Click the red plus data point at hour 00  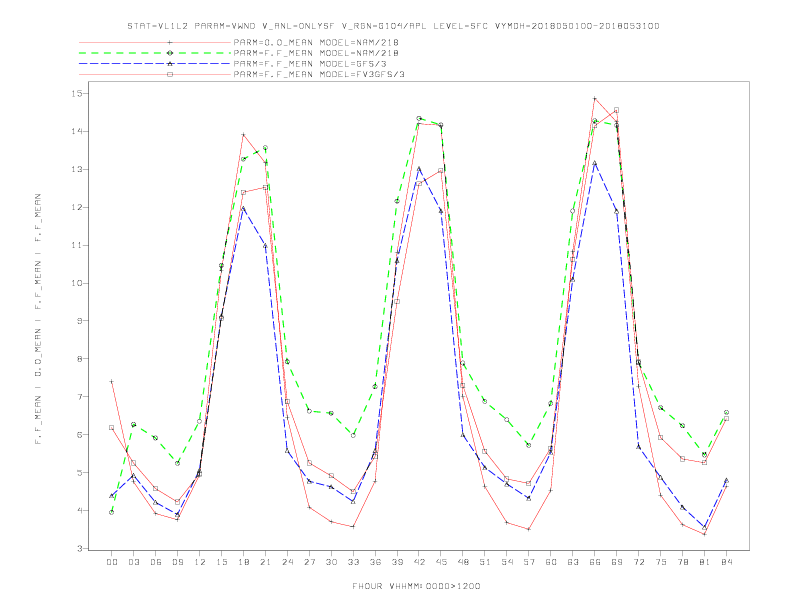pyautogui.click(x=112, y=382)
